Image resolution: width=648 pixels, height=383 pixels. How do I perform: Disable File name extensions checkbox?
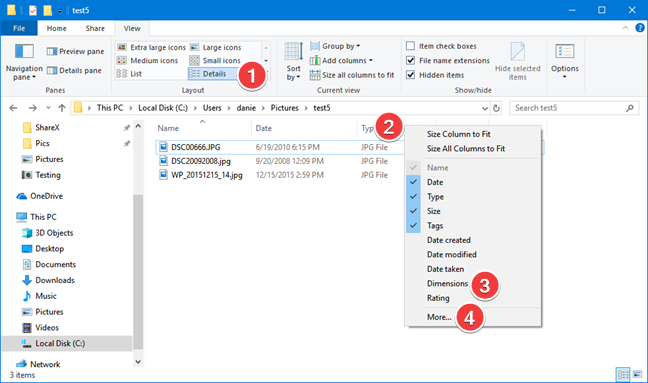click(410, 60)
